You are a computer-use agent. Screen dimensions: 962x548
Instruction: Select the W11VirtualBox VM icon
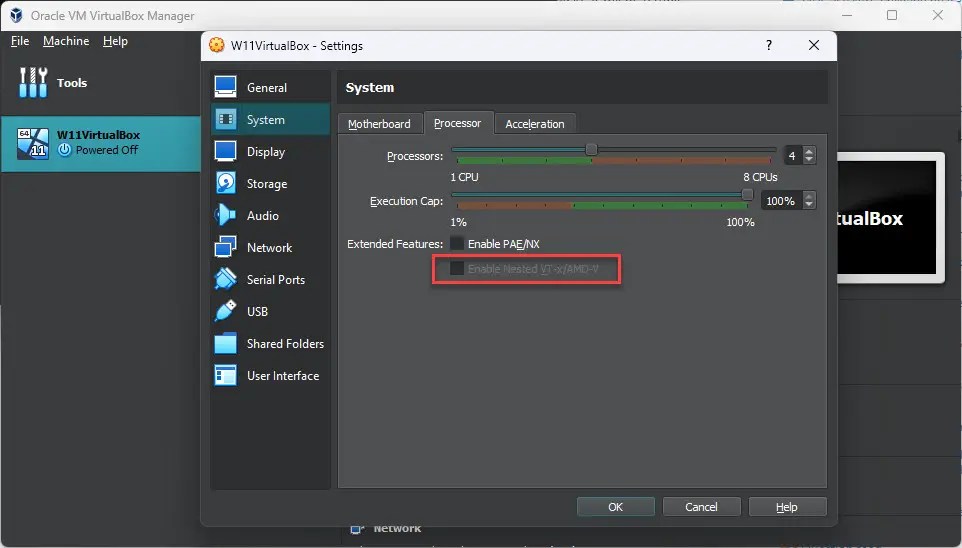(33, 144)
